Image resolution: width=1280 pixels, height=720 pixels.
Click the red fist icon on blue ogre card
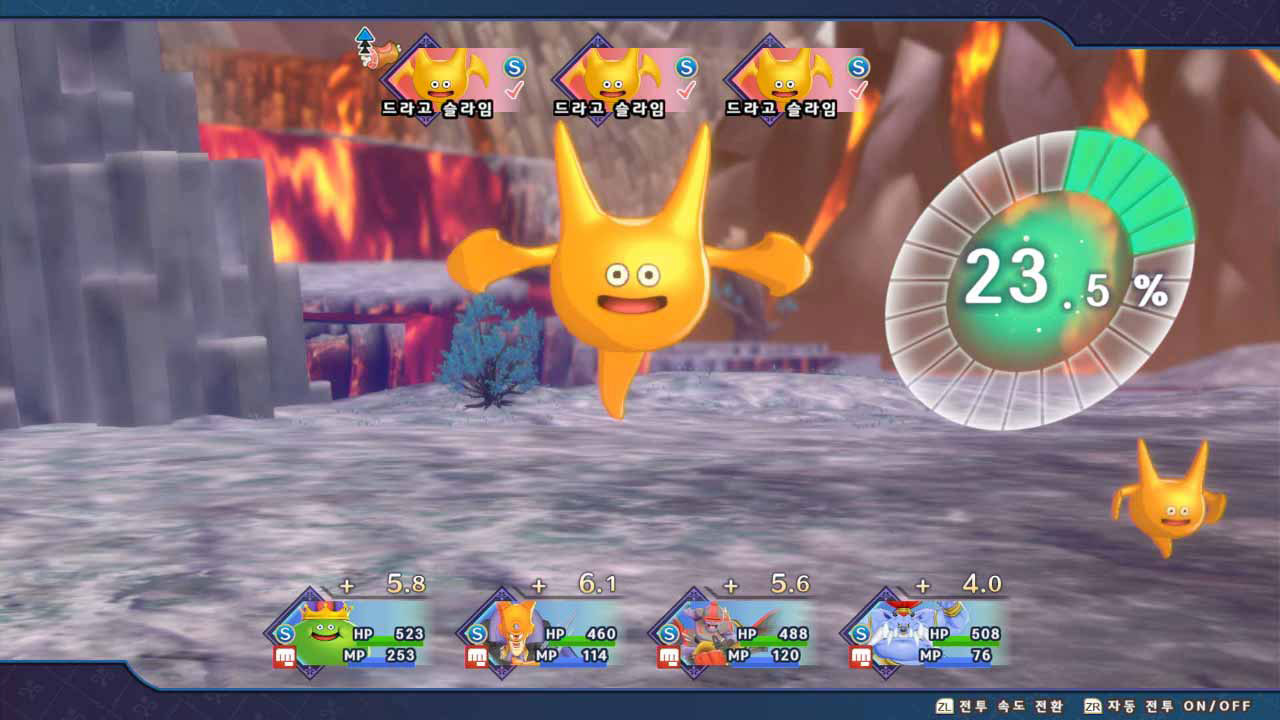click(860, 657)
